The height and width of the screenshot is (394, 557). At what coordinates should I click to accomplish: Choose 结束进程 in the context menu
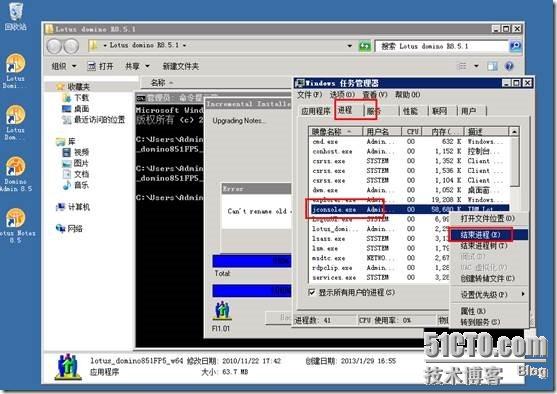pos(490,235)
